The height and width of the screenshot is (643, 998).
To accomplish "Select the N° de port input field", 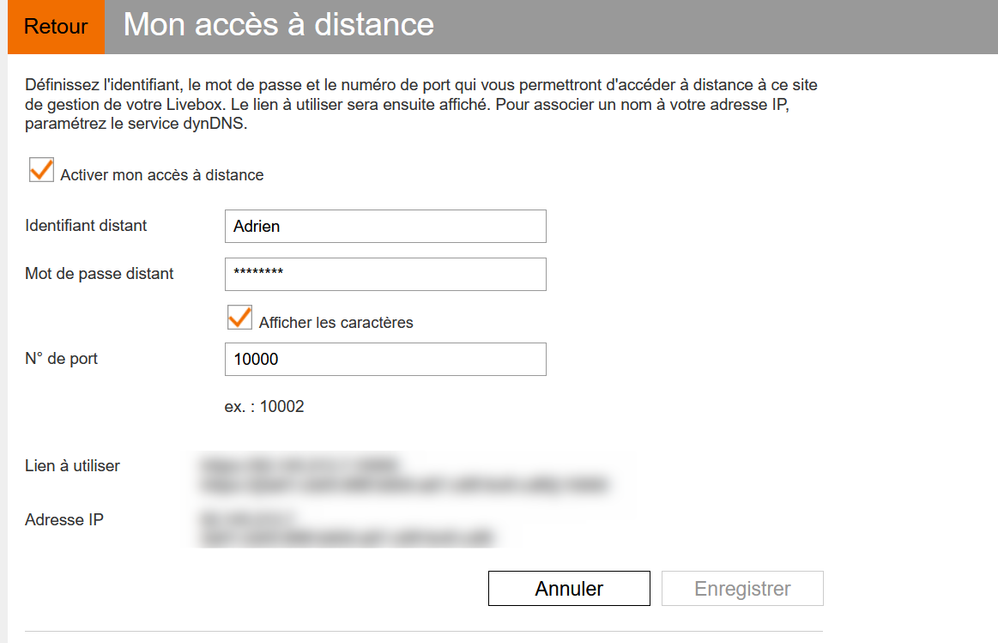I will (385, 359).
